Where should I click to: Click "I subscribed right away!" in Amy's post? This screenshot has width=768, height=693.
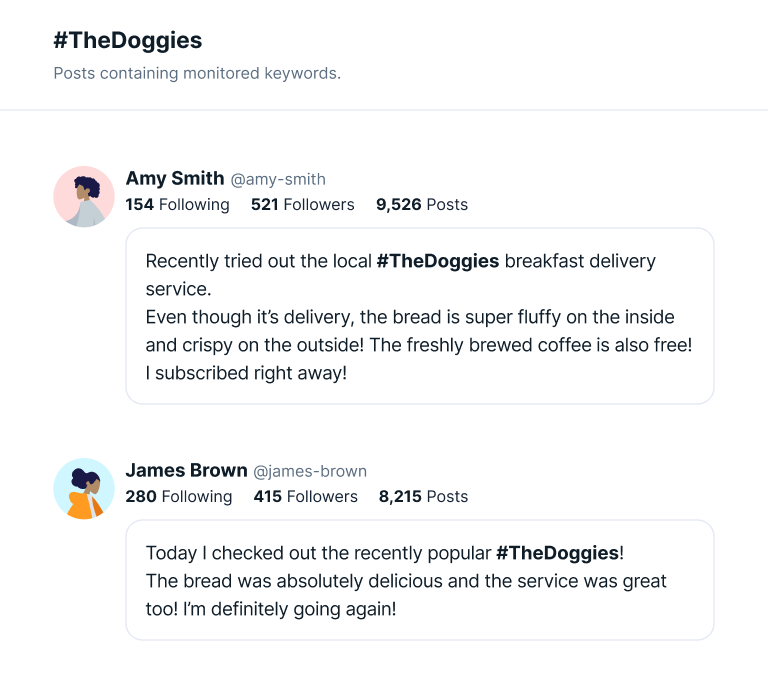(x=245, y=373)
